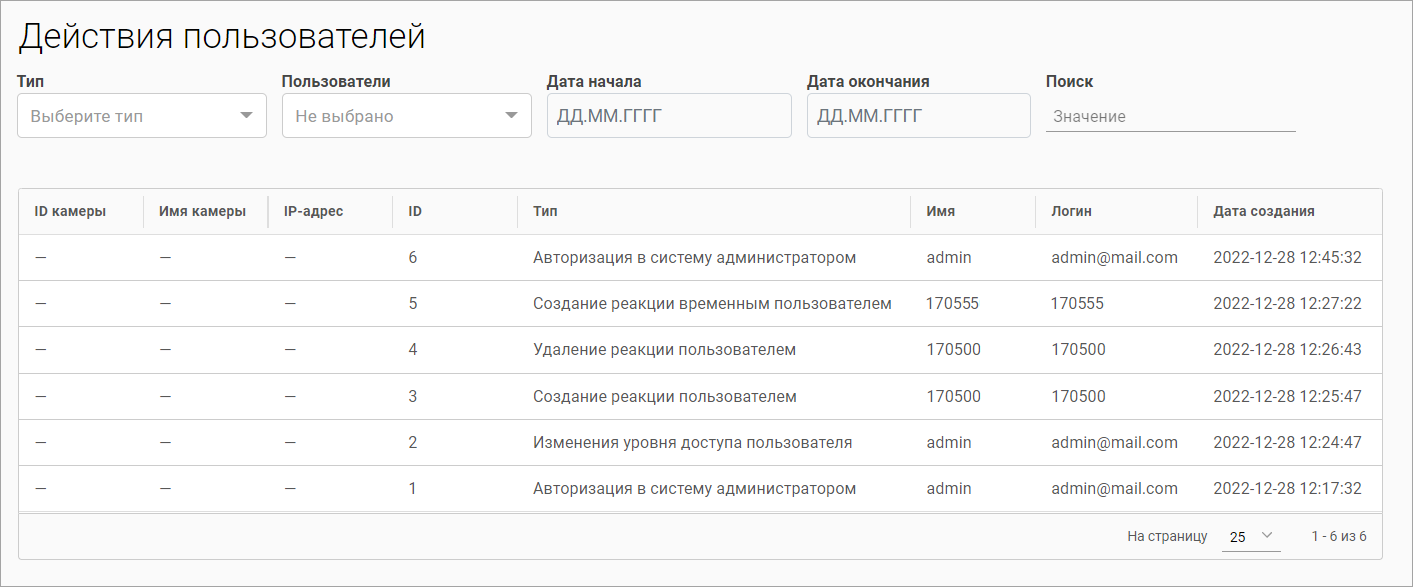
Task: Click the ID column header
Action: 415,211
